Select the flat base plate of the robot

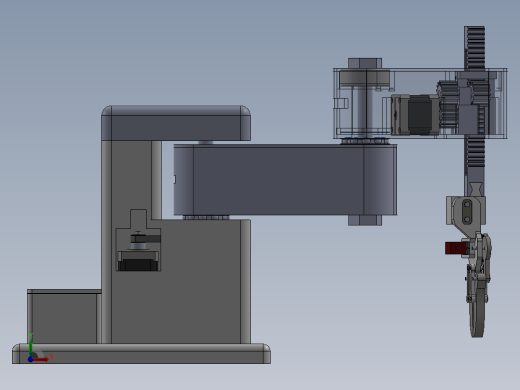click(141, 353)
